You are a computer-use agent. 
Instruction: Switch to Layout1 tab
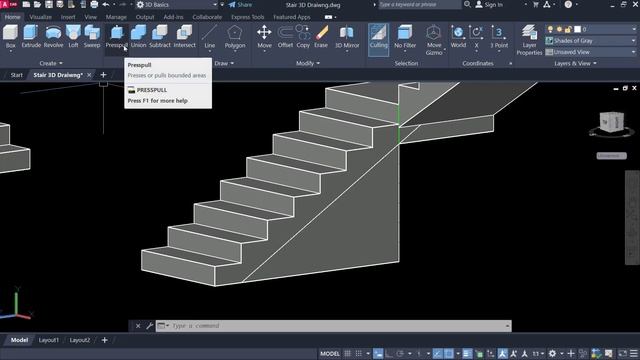click(49, 340)
